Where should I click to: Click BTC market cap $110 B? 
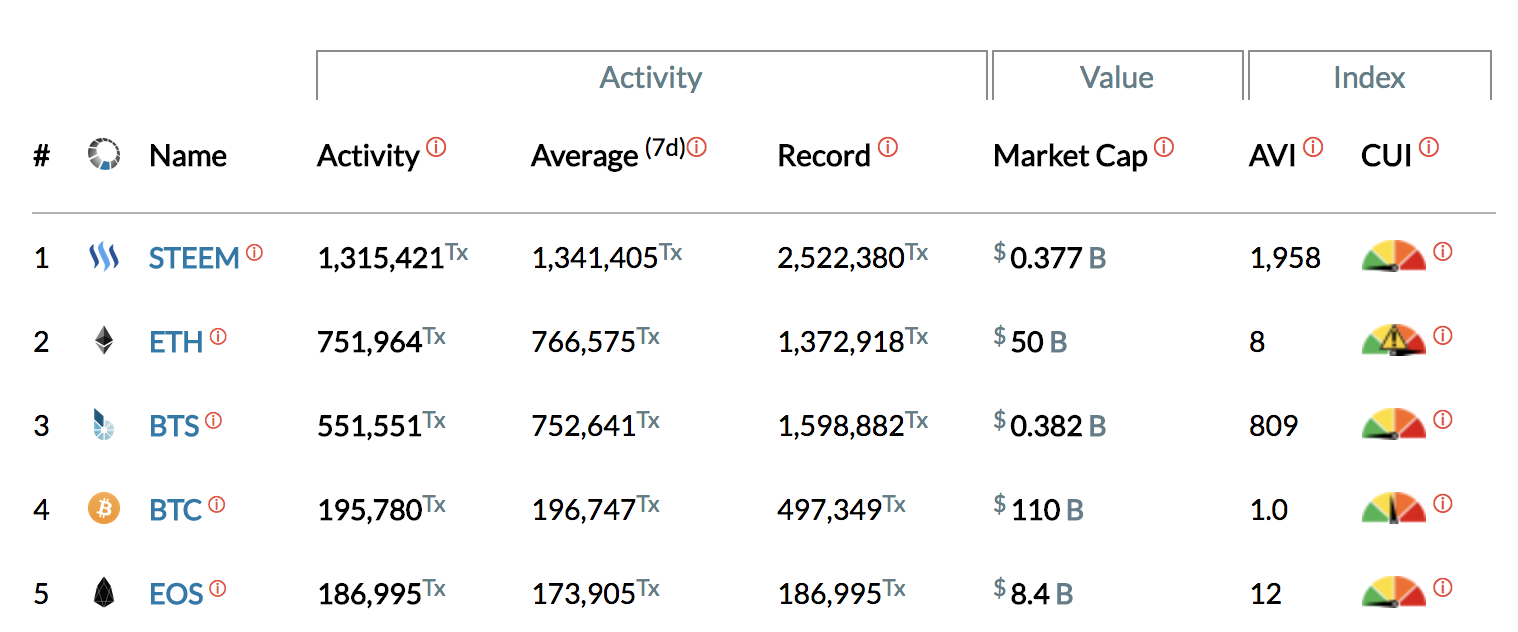[x=1039, y=511]
